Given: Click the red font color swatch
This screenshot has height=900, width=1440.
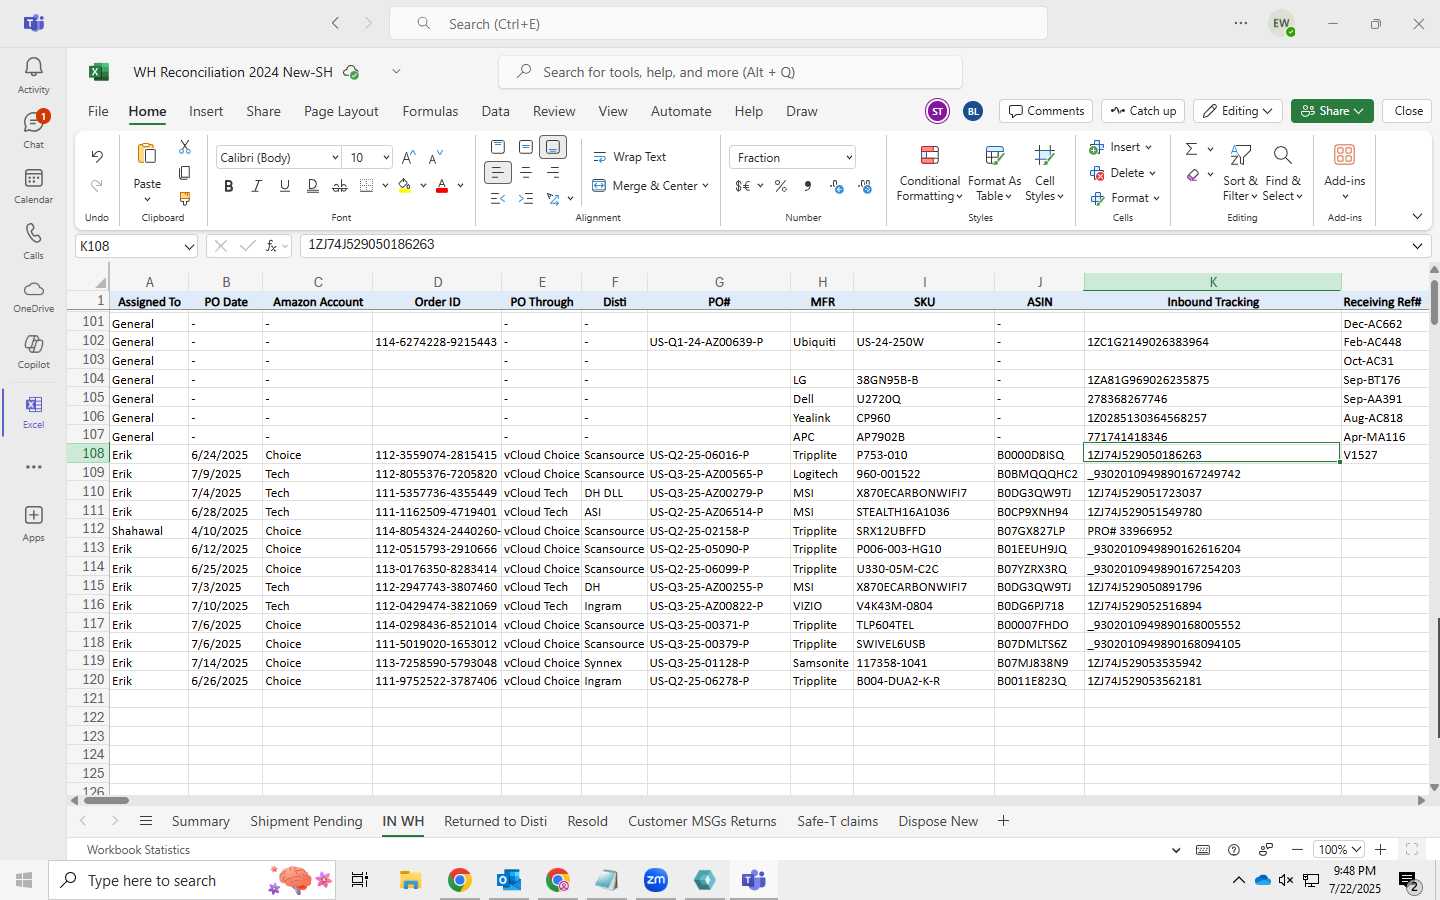Looking at the screenshot, I should (x=442, y=186).
